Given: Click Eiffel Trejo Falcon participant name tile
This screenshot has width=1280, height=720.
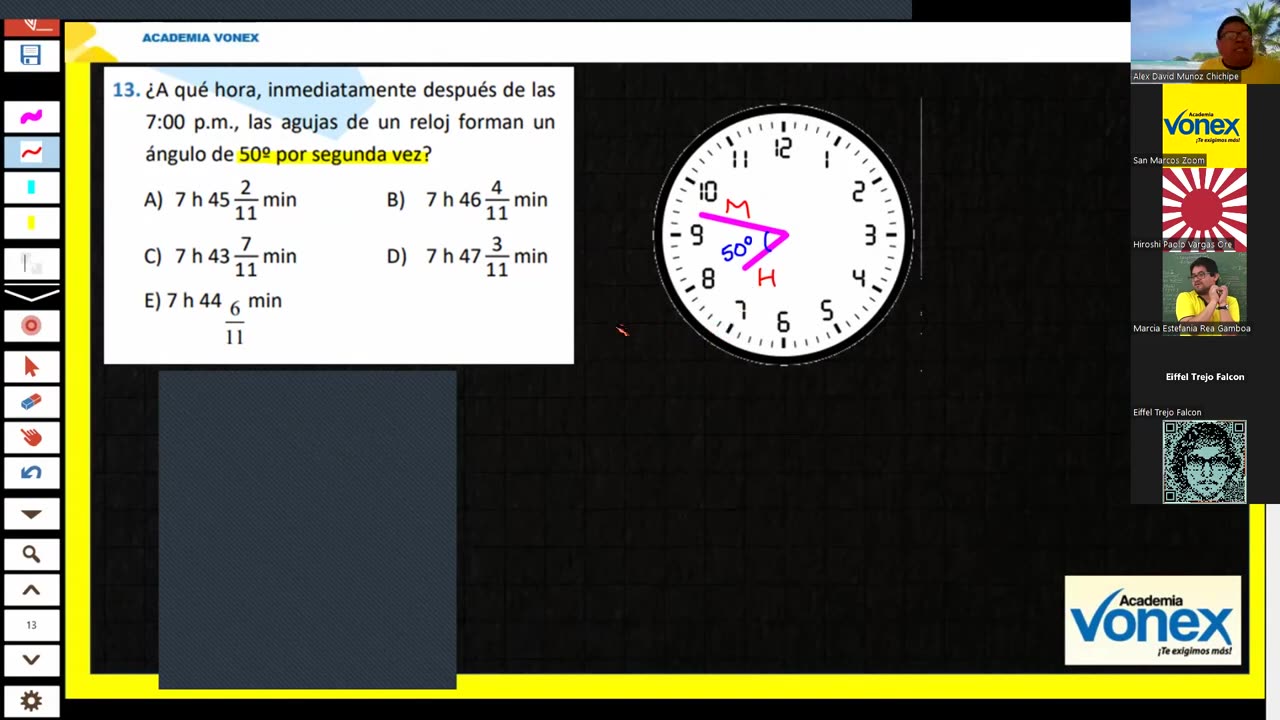Looking at the screenshot, I should point(1204,377).
